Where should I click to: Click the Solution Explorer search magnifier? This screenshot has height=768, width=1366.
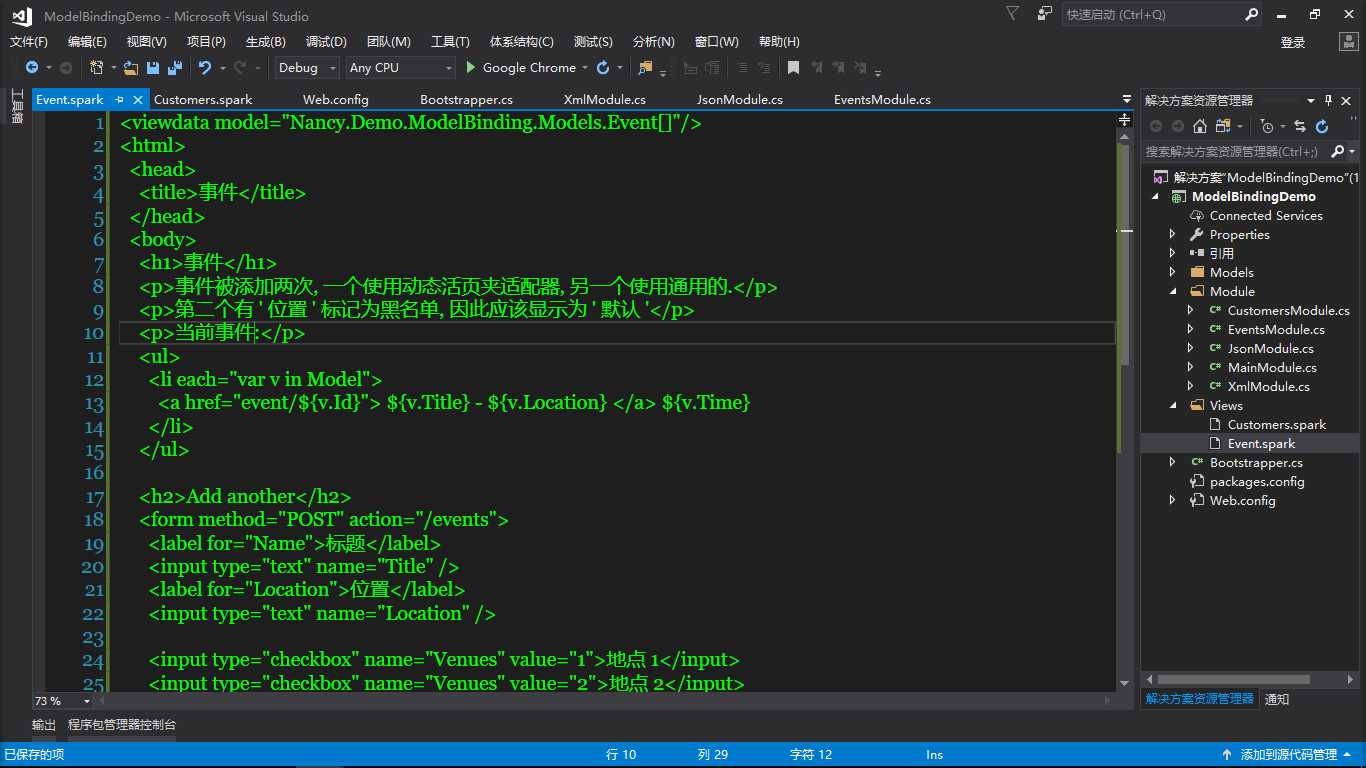(x=1337, y=152)
